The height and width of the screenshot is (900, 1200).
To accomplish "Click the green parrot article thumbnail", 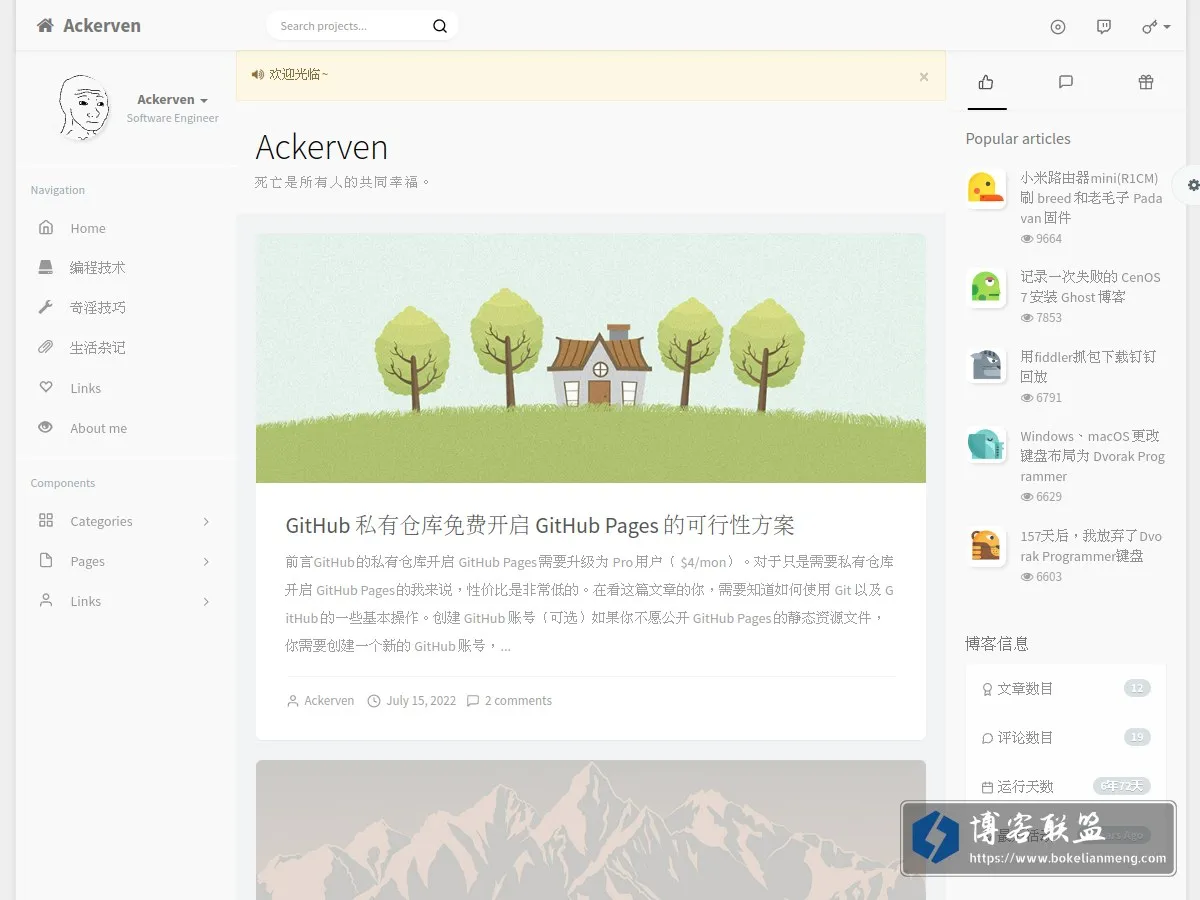I will point(986,287).
